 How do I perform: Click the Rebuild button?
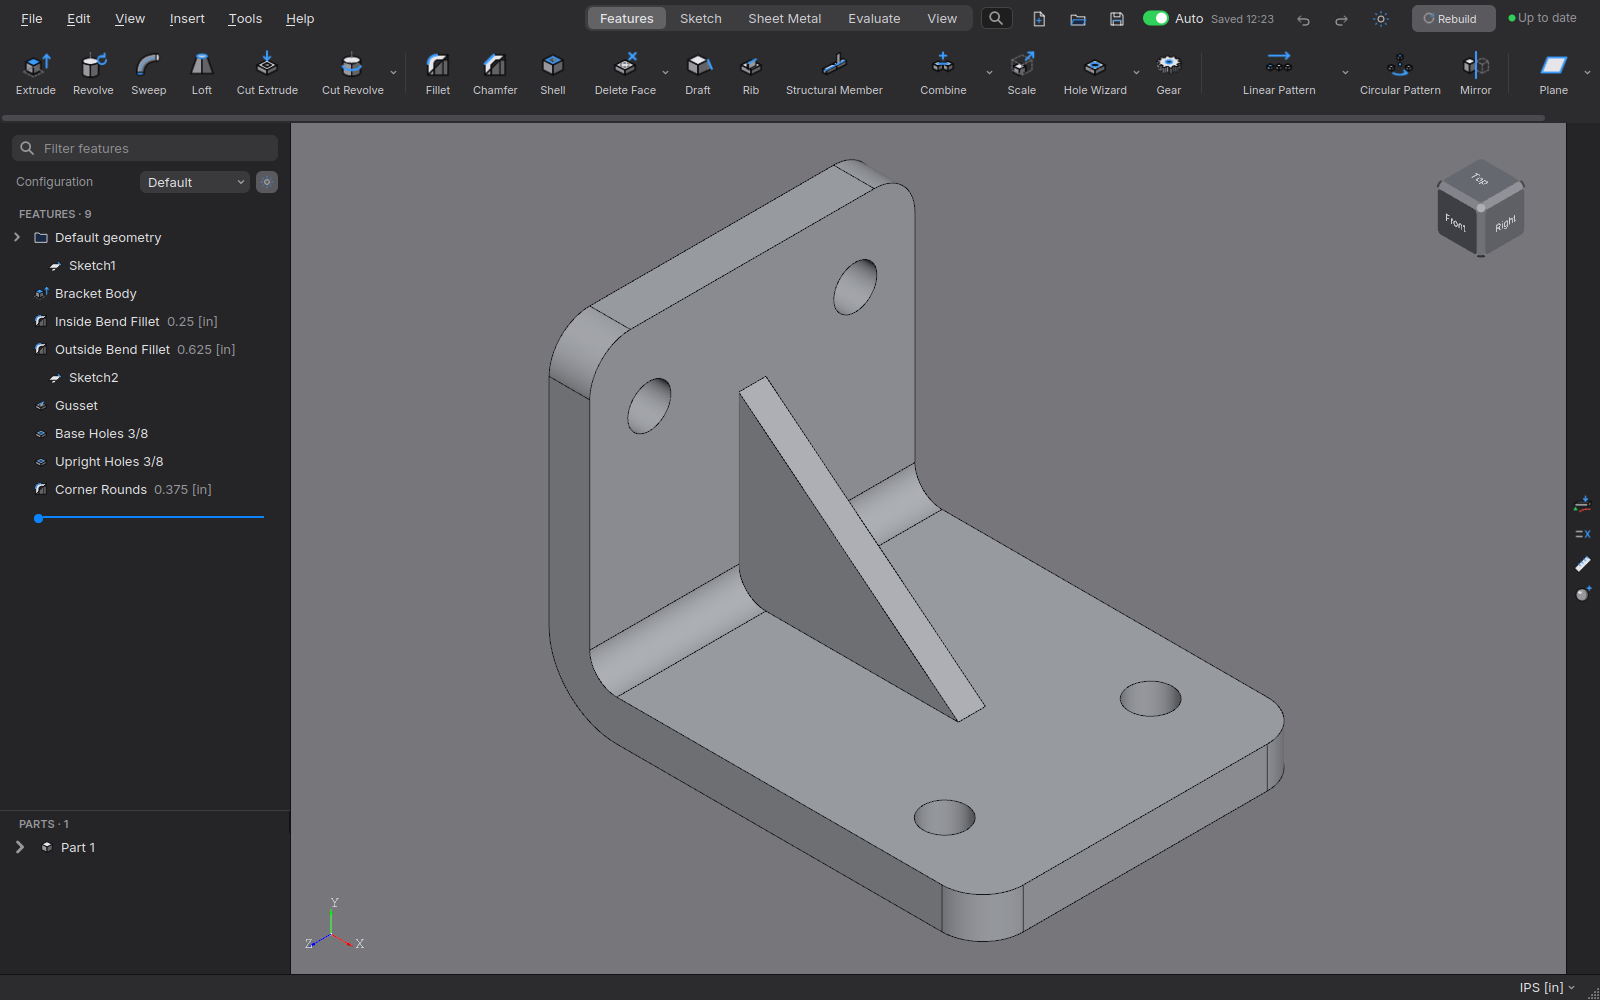pyautogui.click(x=1453, y=18)
